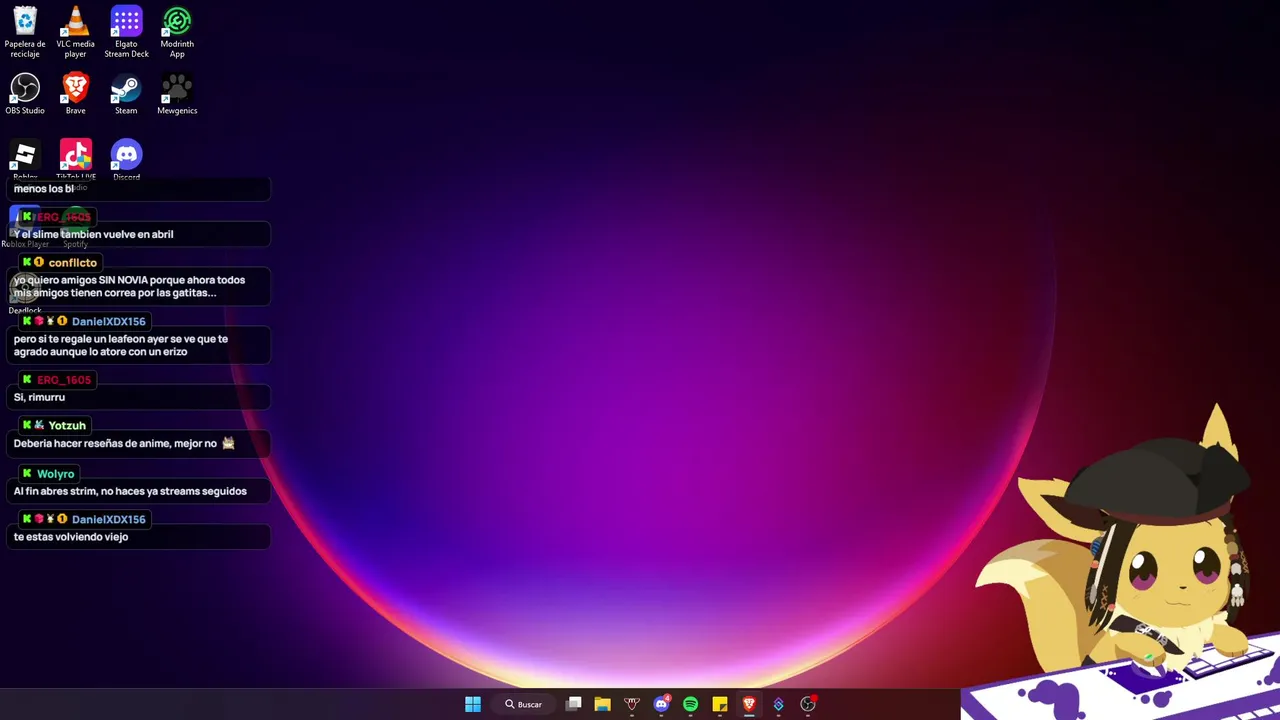The image size is (1280, 720).
Task: Click the red-and-white winged taskbar icon
Action: 631,704
